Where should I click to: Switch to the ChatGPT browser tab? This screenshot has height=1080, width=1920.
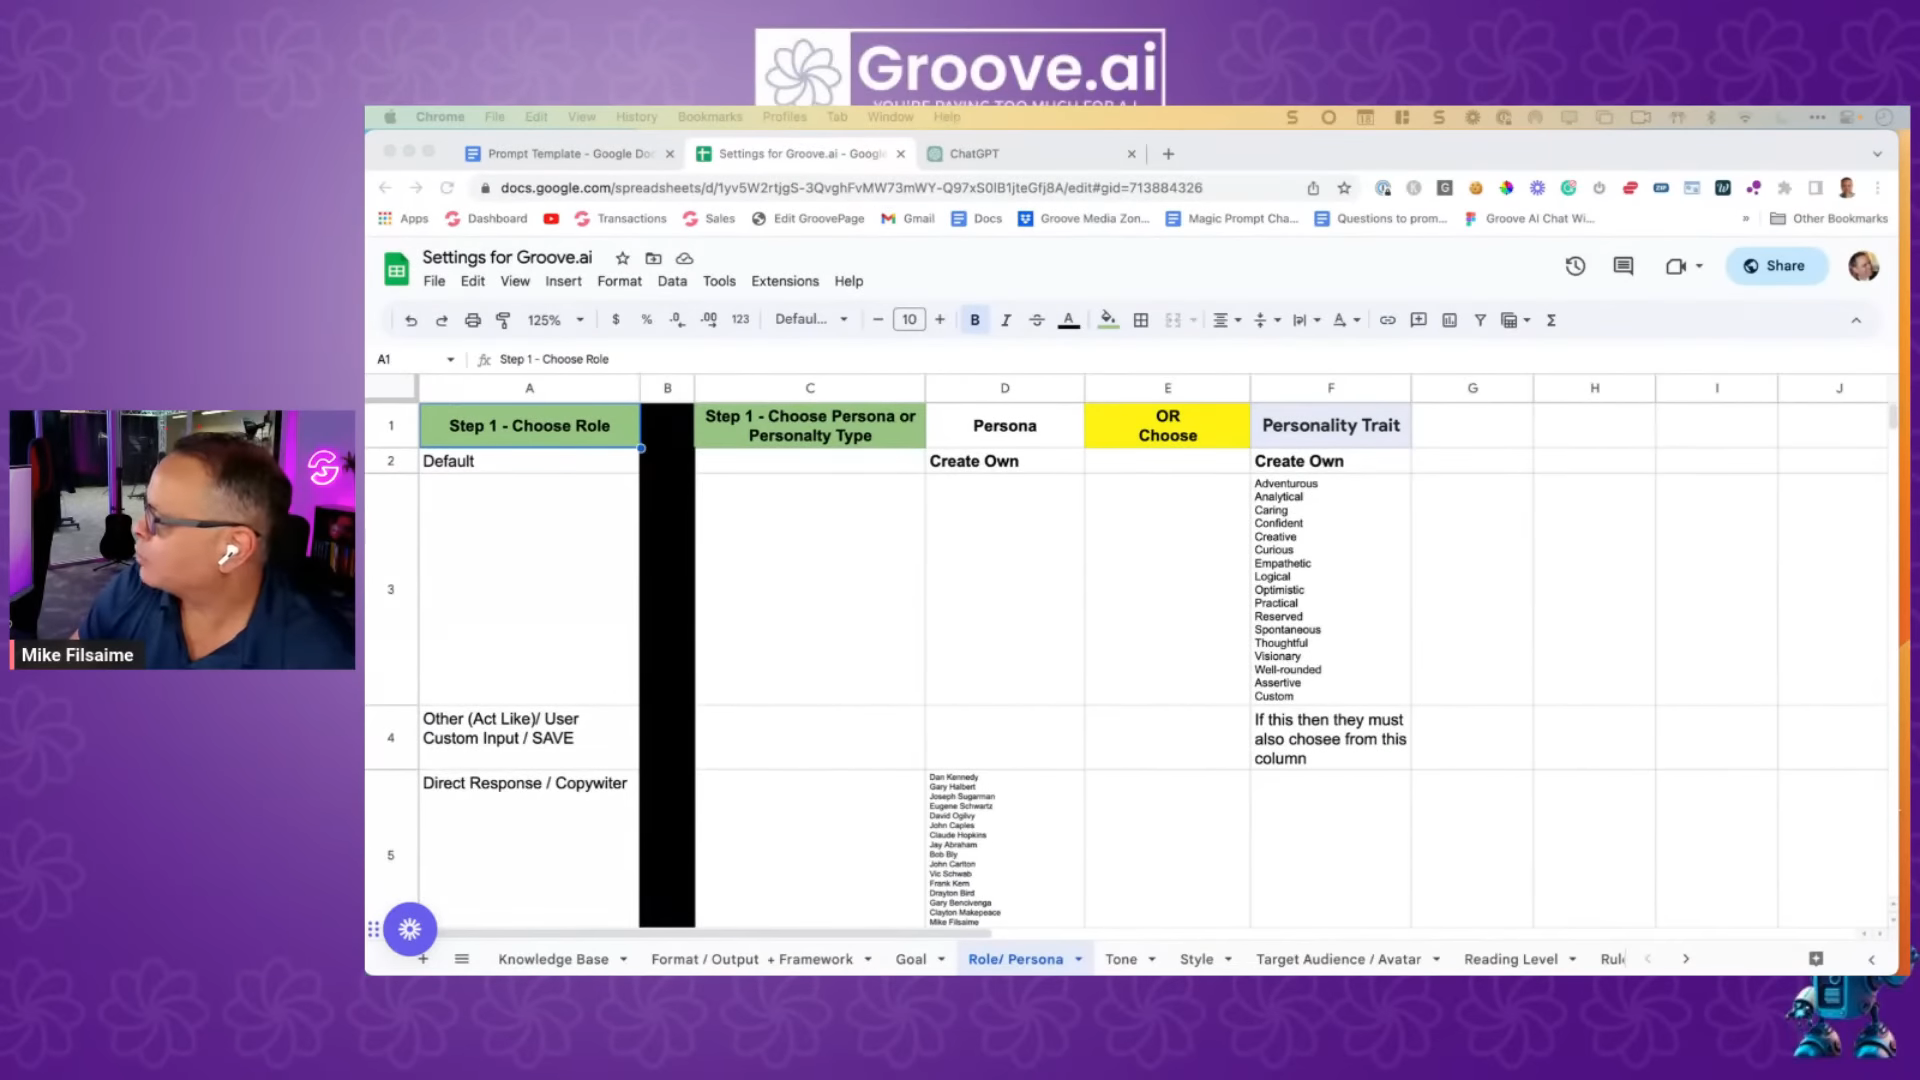(x=1030, y=154)
